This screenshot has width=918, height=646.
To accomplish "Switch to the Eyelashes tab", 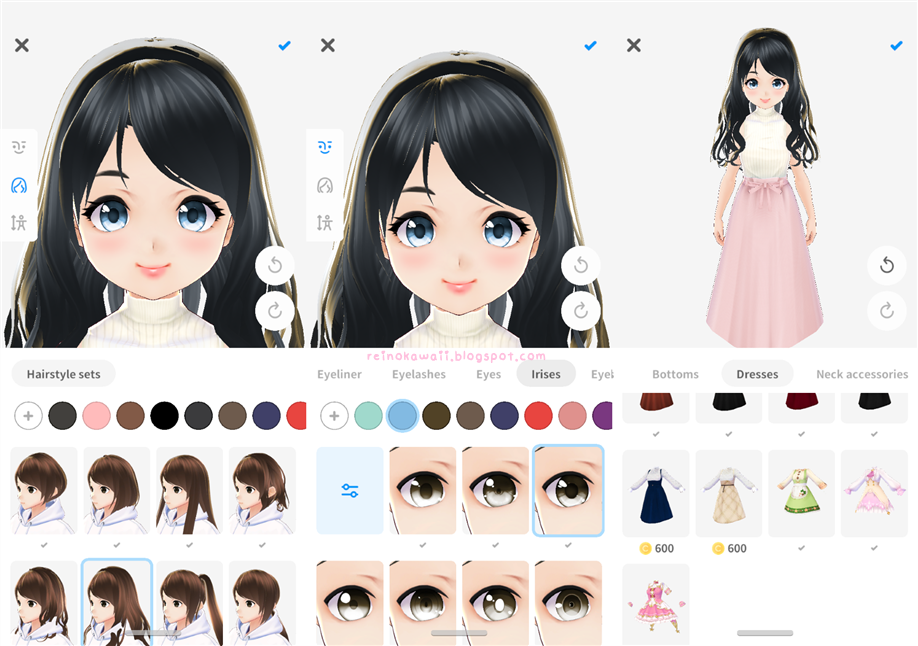I will pos(419,374).
